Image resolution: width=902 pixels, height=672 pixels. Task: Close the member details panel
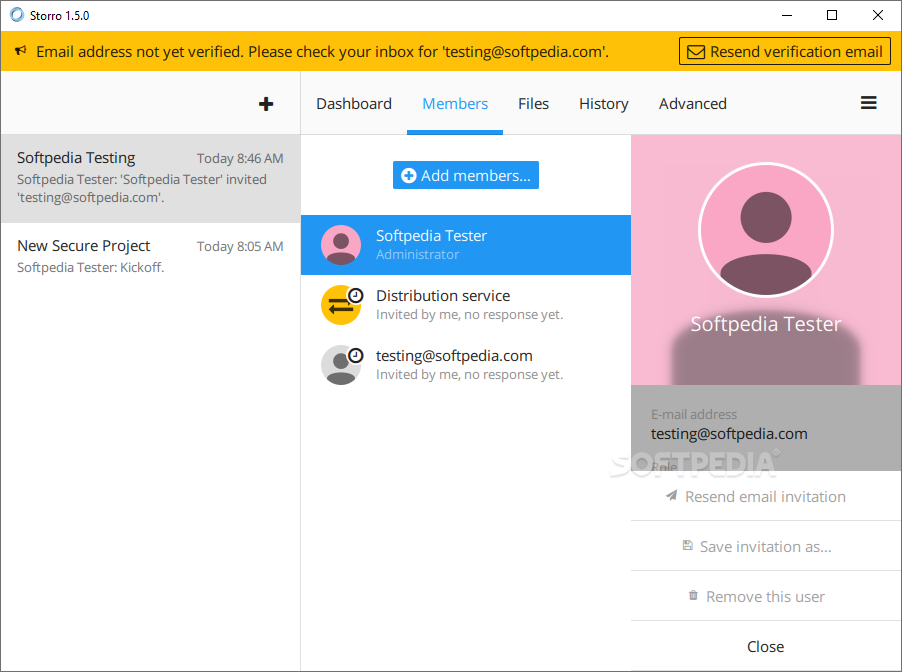[x=766, y=646]
